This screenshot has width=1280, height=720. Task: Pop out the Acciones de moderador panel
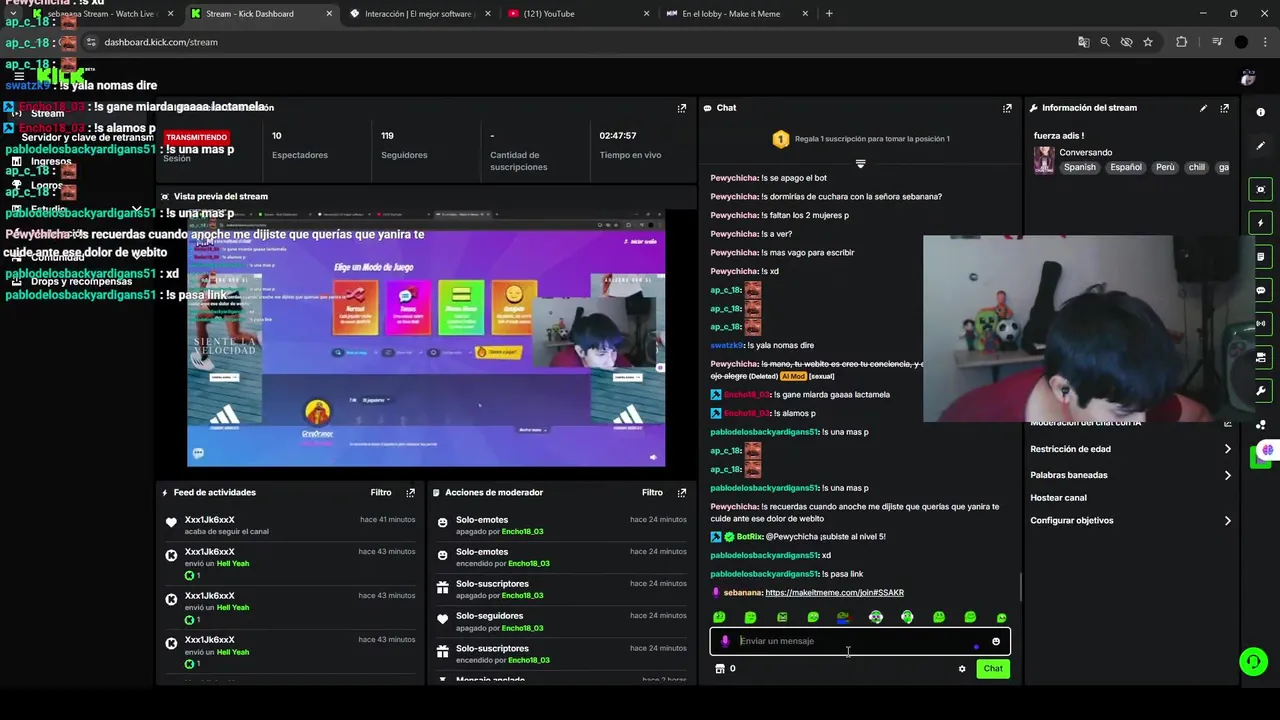point(682,493)
